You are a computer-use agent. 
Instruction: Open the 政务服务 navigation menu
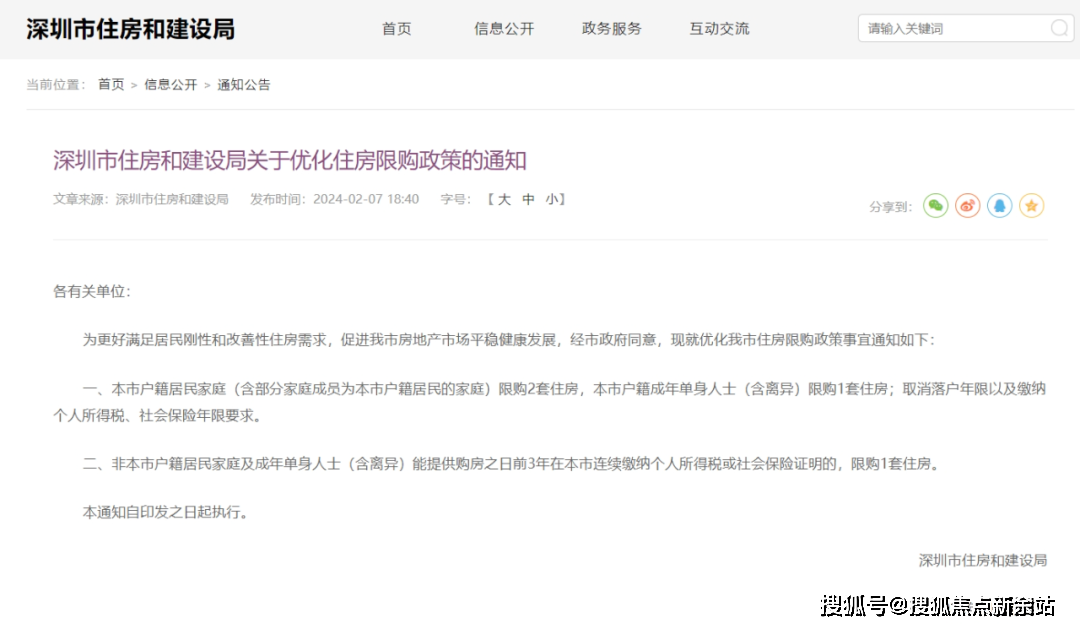point(612,28)
